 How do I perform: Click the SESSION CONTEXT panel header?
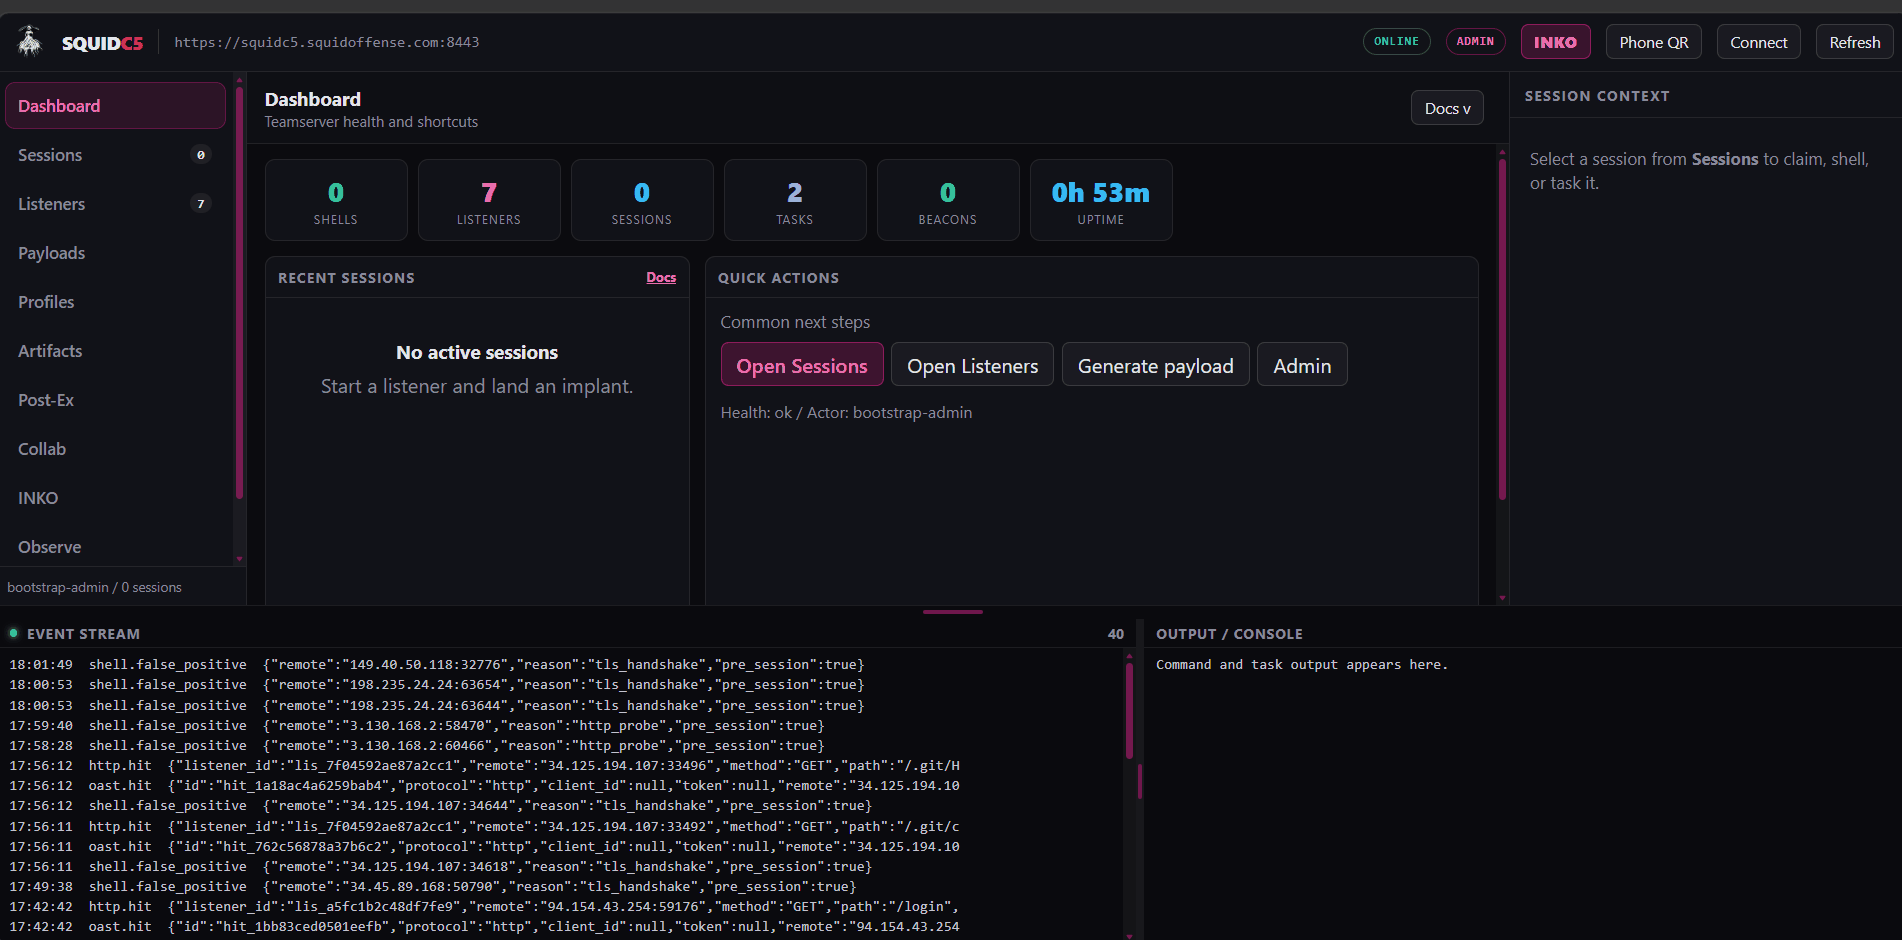click(1597, 96)
